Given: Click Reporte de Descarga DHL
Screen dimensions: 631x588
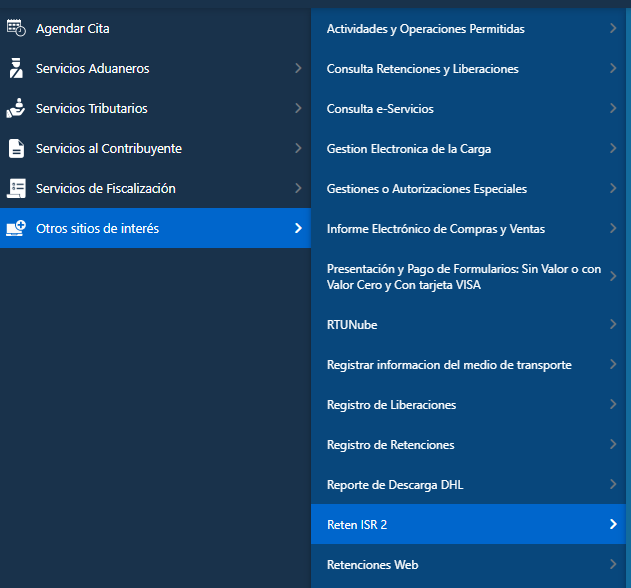Looking at the screenshot, I should tap(395, 485).
